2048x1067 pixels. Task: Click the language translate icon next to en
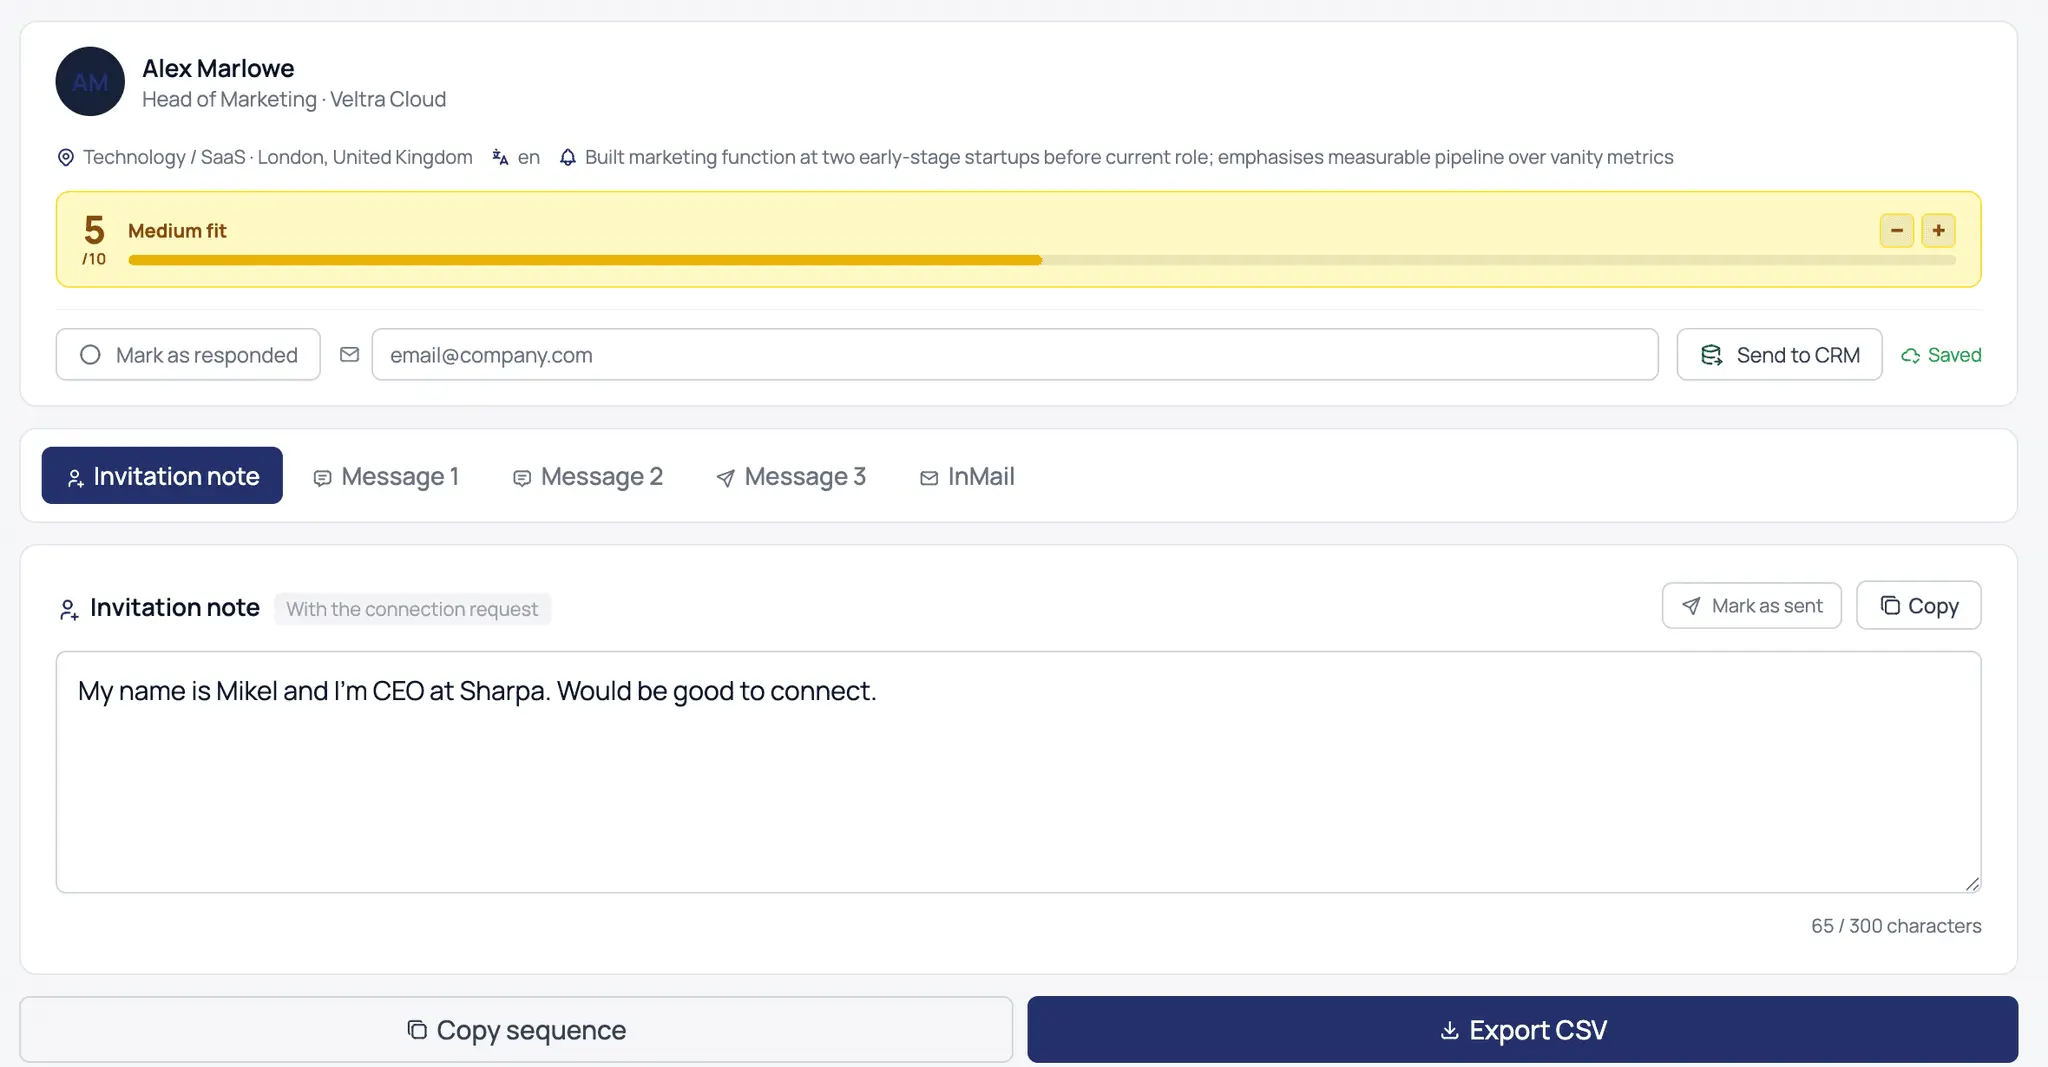tap(501, 157)
